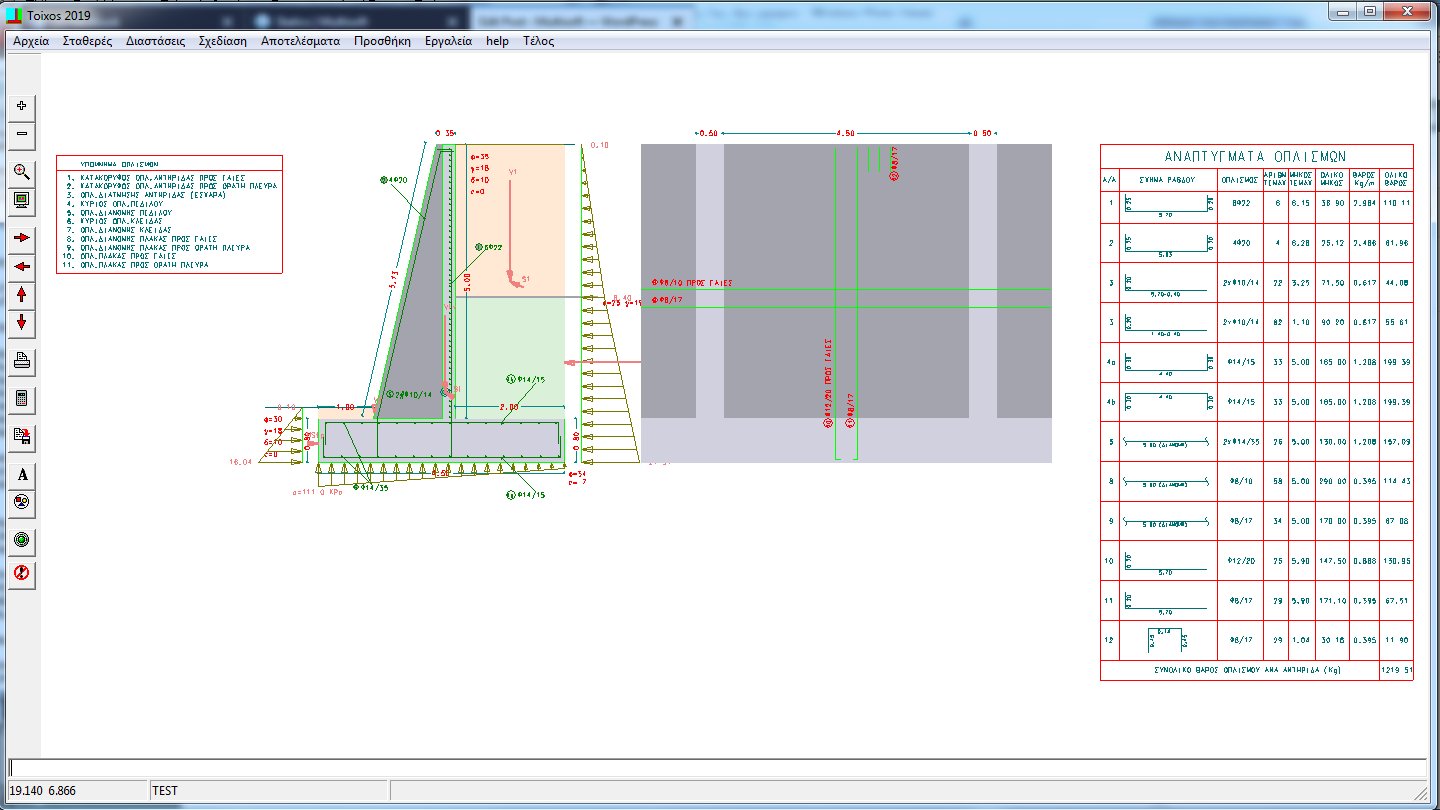This screenshot has height=810, width=1440.
Task: Open the calculator tool icon
Action: (x=22, y=399)
